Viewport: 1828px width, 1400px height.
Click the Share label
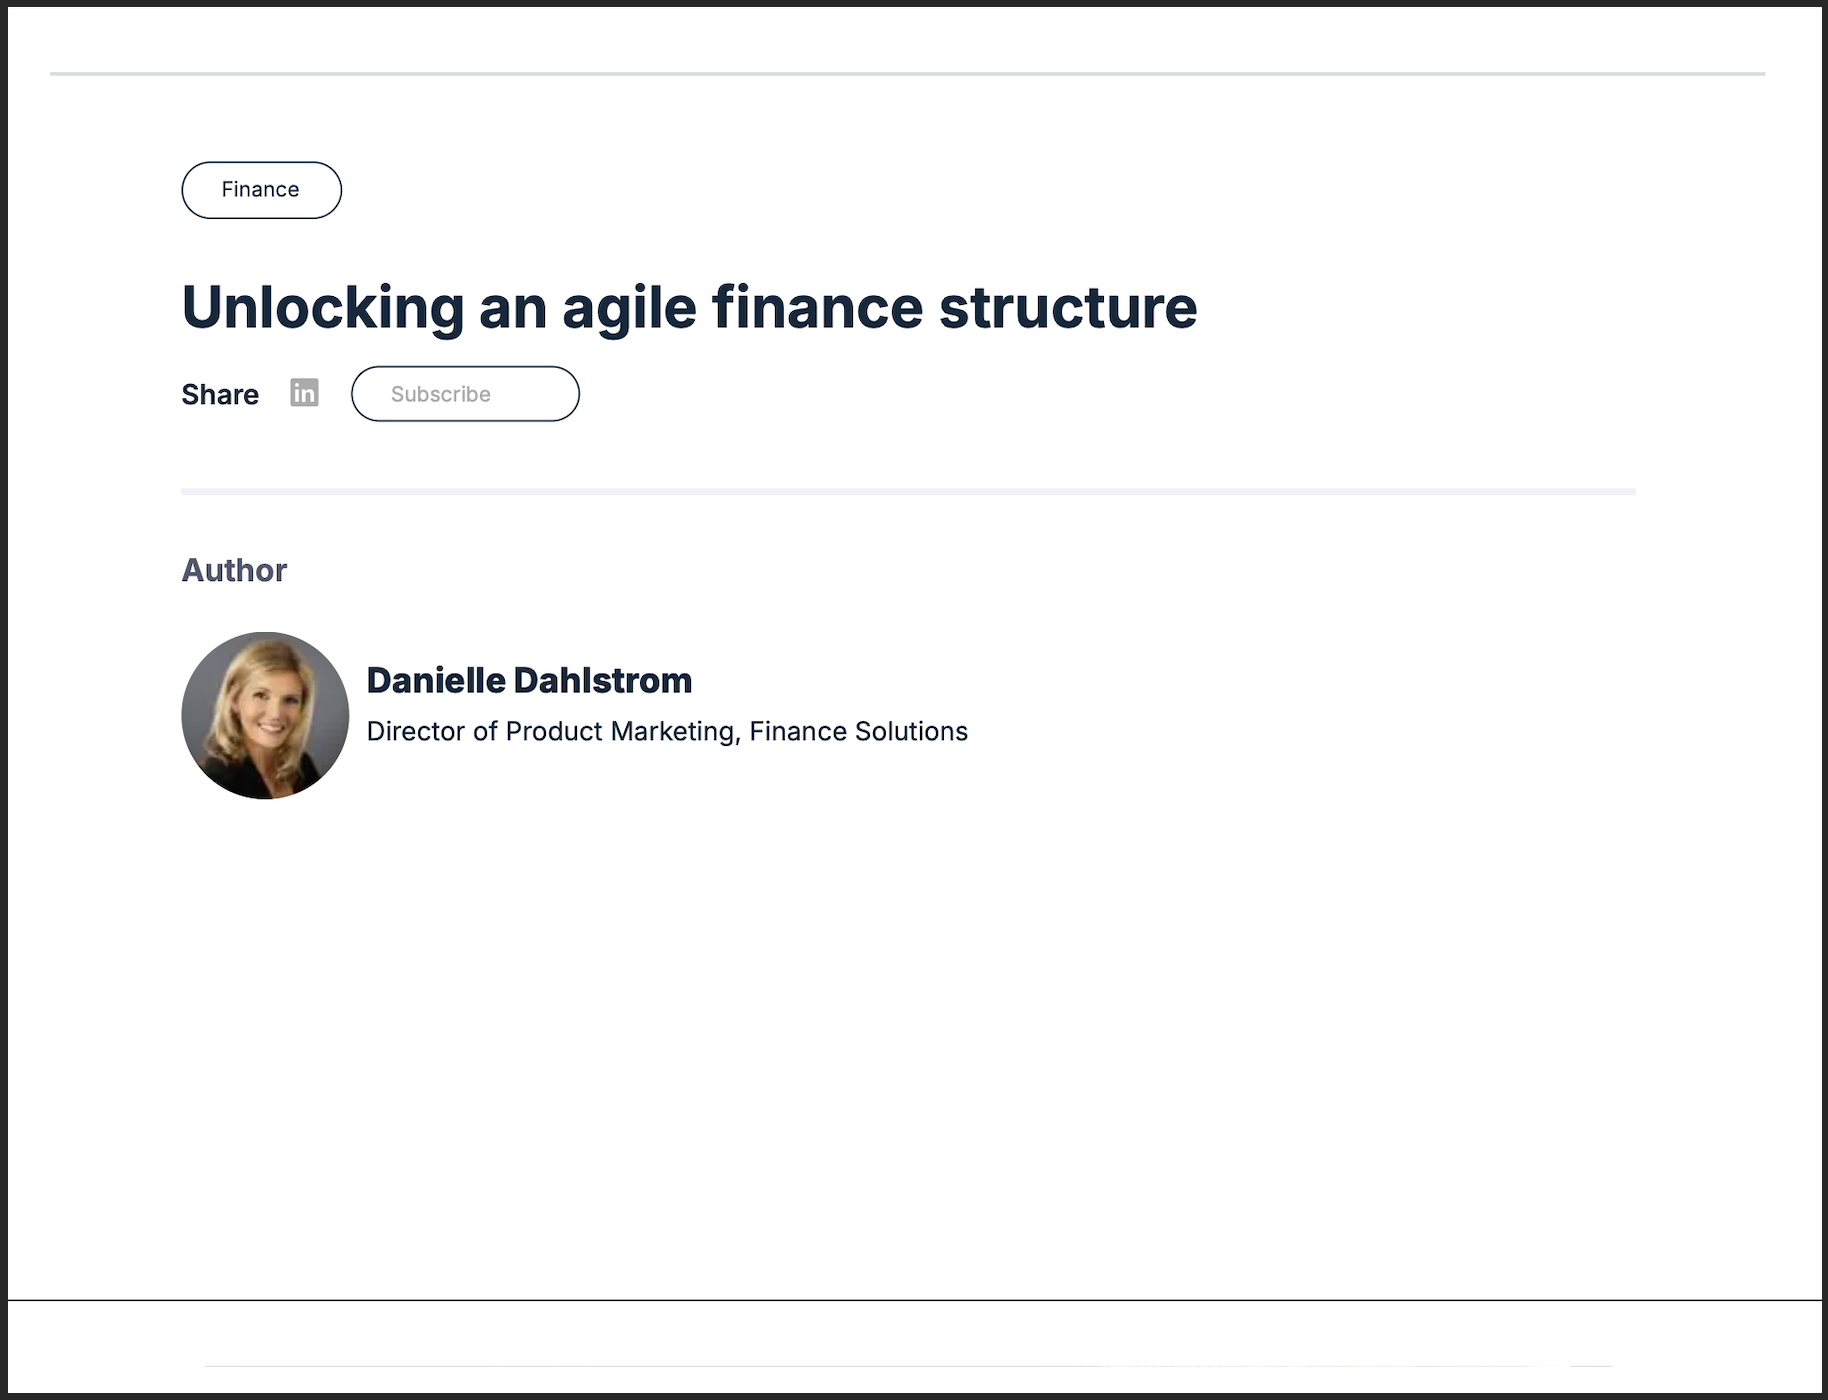tap(220, 394)
